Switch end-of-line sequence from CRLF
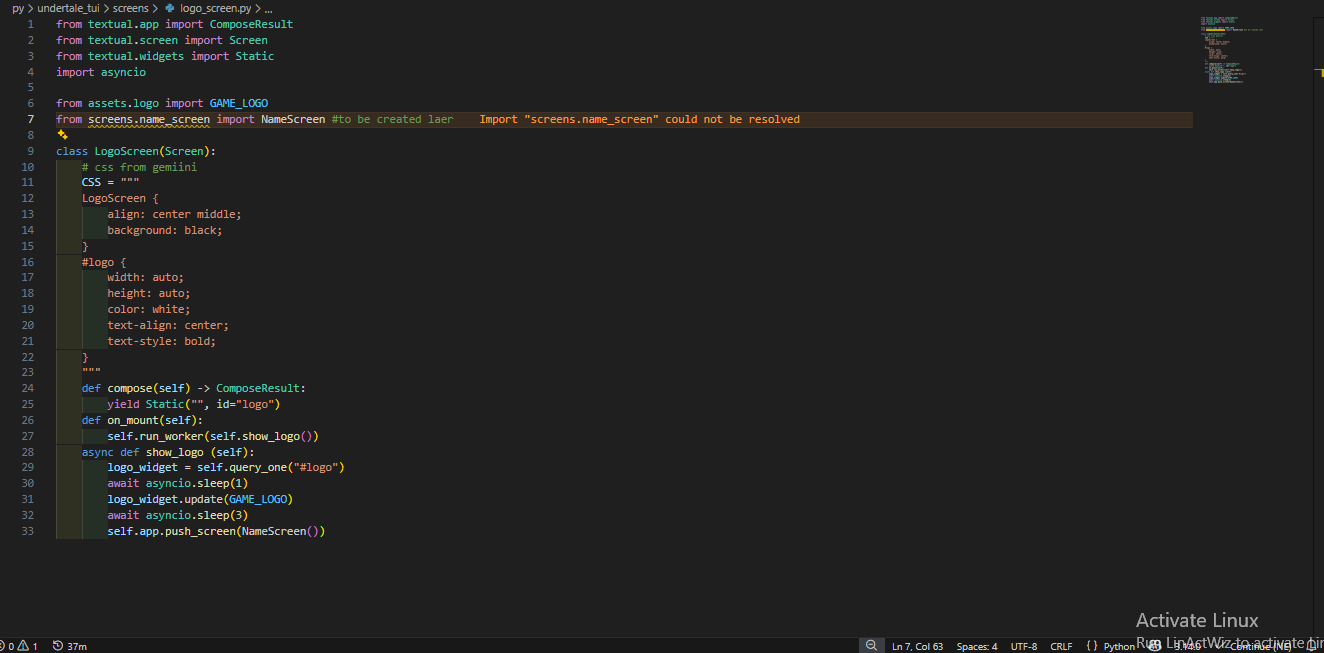 [x=1061, y=646]
